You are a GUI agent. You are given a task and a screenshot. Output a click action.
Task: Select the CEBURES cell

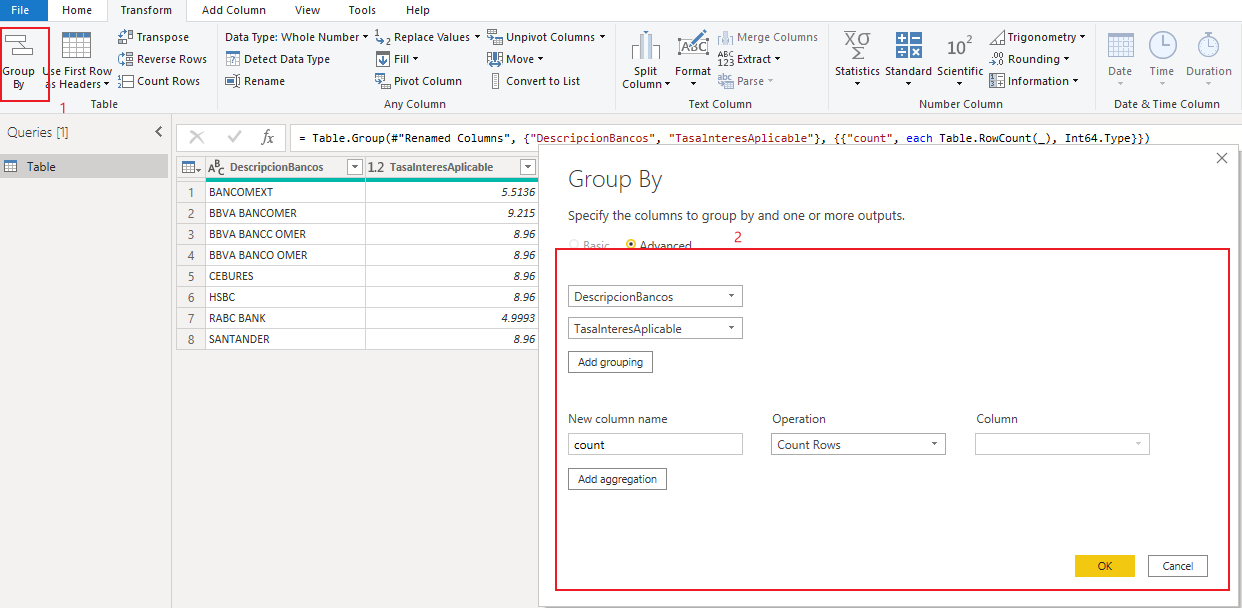pos(285,276)
